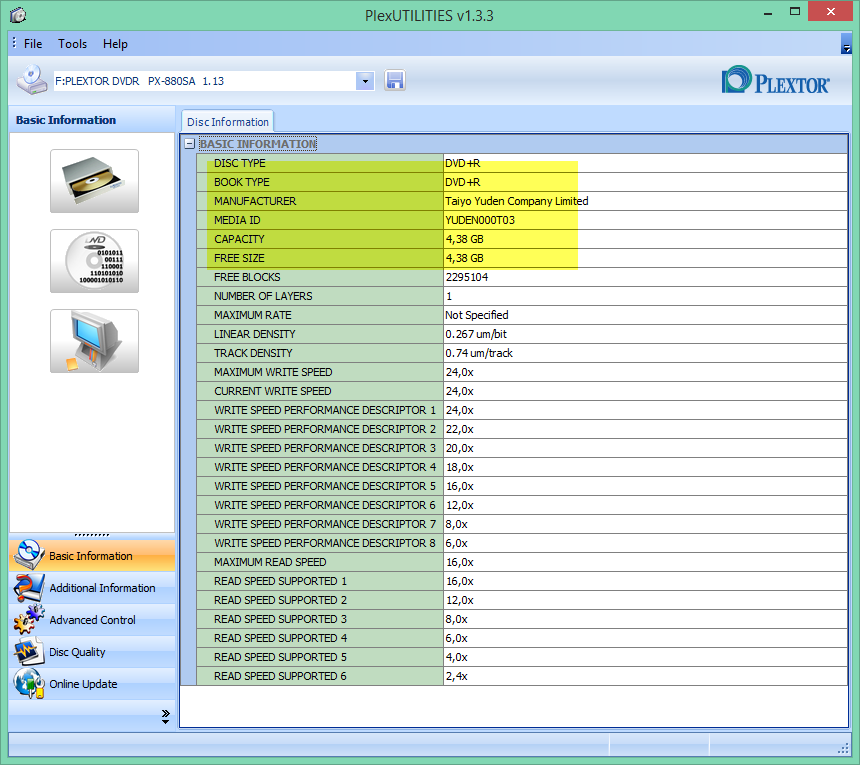Click the 0.267 um/bit value
The height and width of the screenshot is (765, 860).
point(476,334)
